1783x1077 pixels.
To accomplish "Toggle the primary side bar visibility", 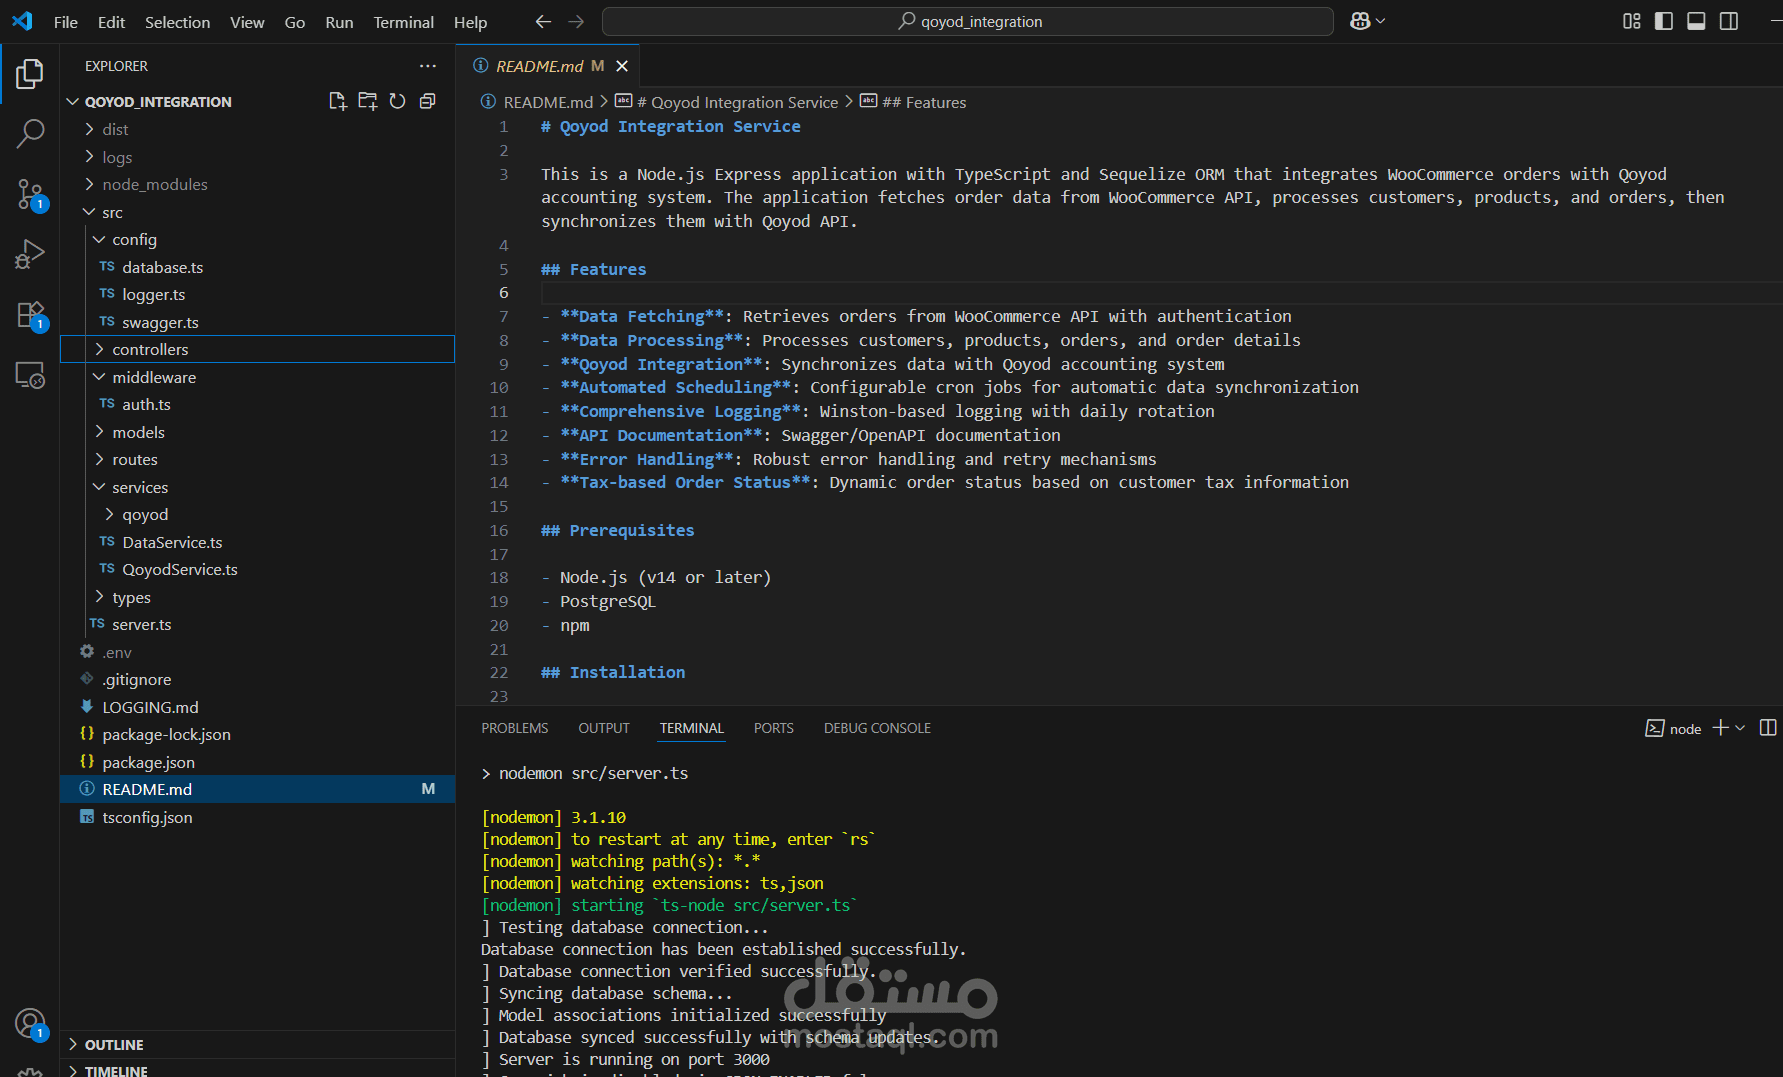I will click(1664, 21).
